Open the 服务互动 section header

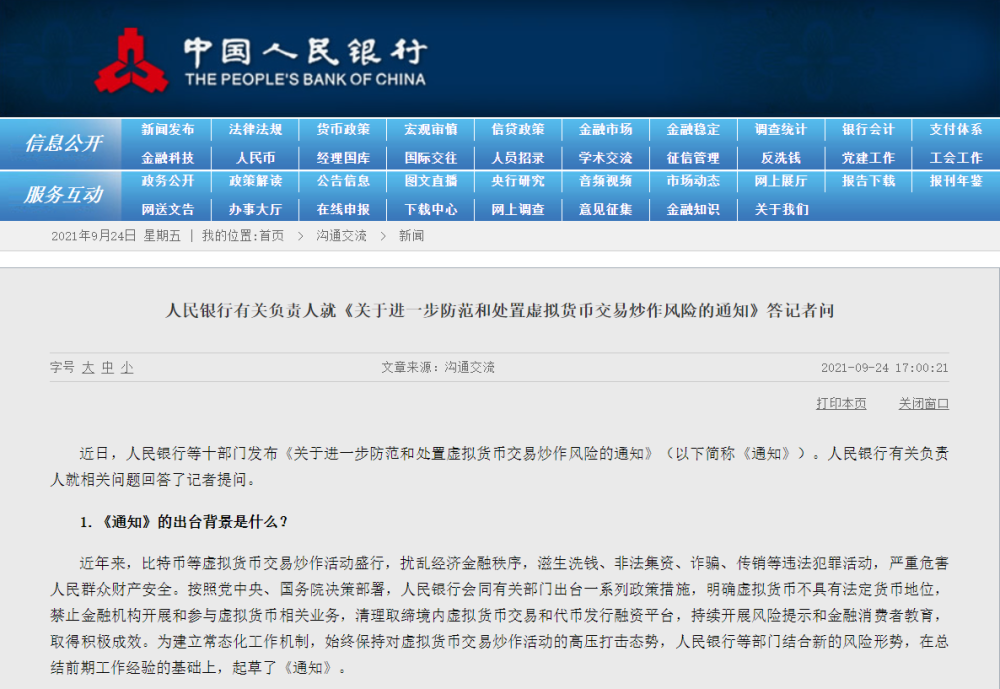point(63,196)
